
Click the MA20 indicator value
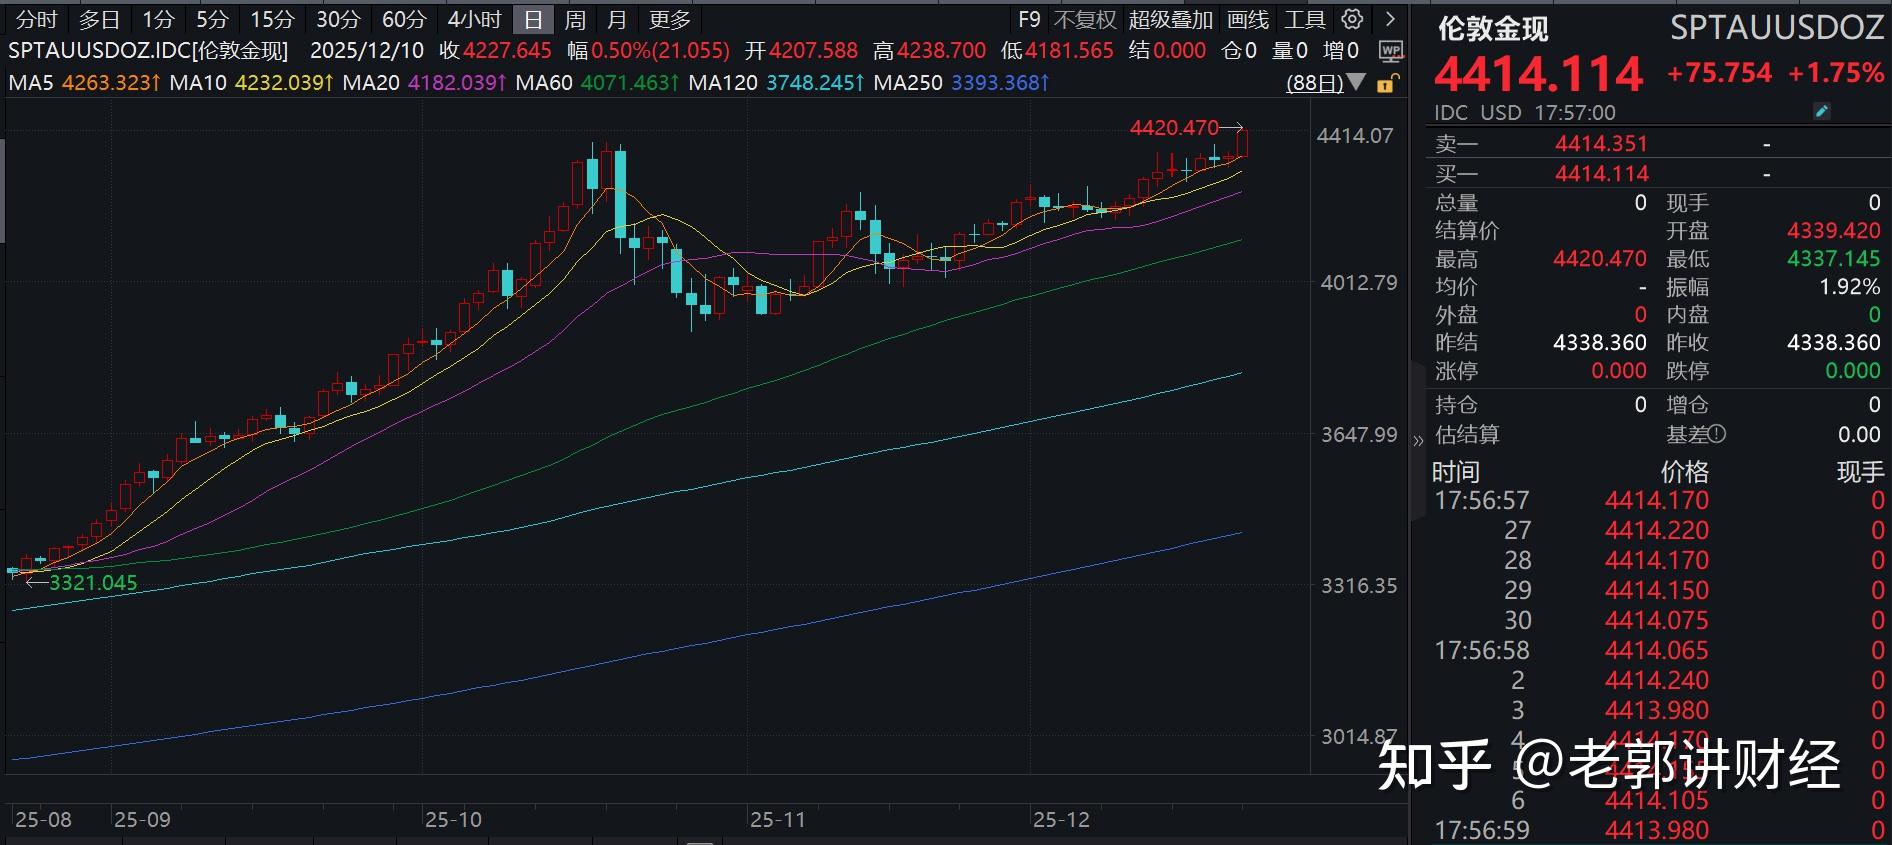457,82
